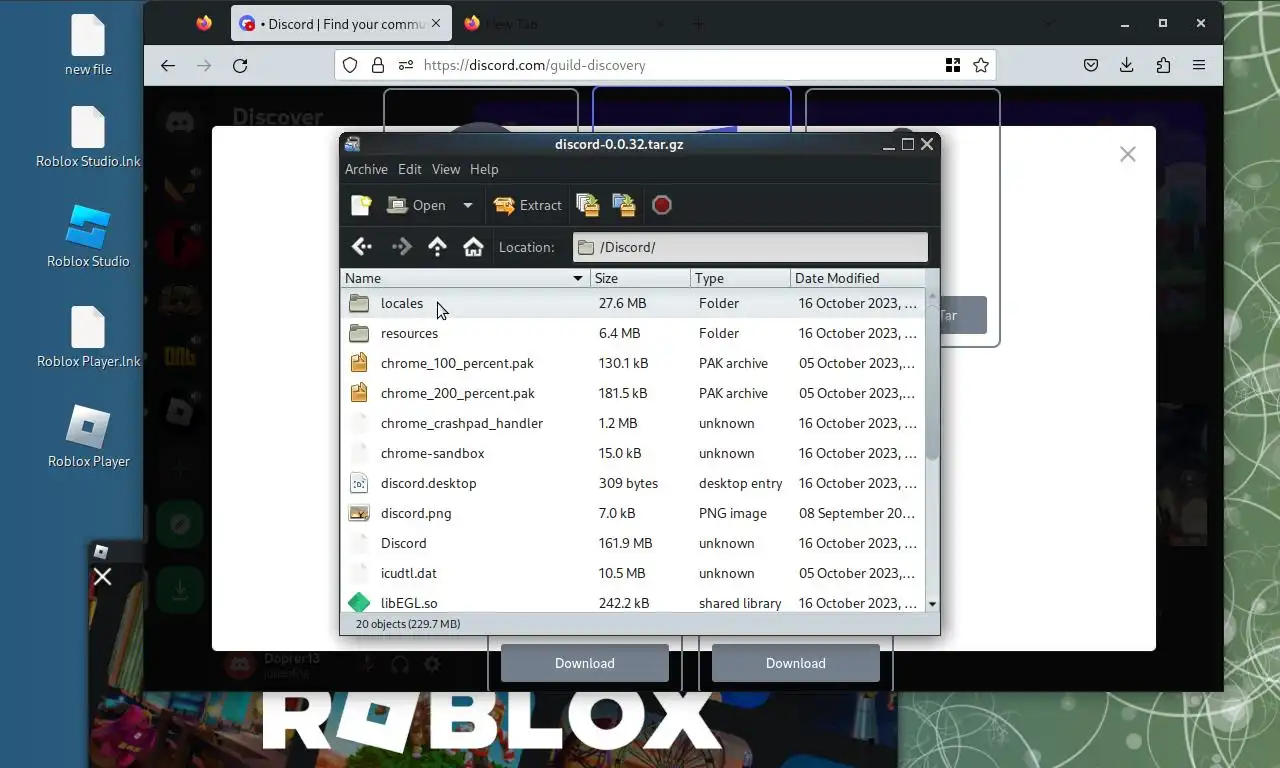This screenshot has width=1280, height=768.
Task: Click the Firefox tracking protection shield icon
Action: coord(350,65)
